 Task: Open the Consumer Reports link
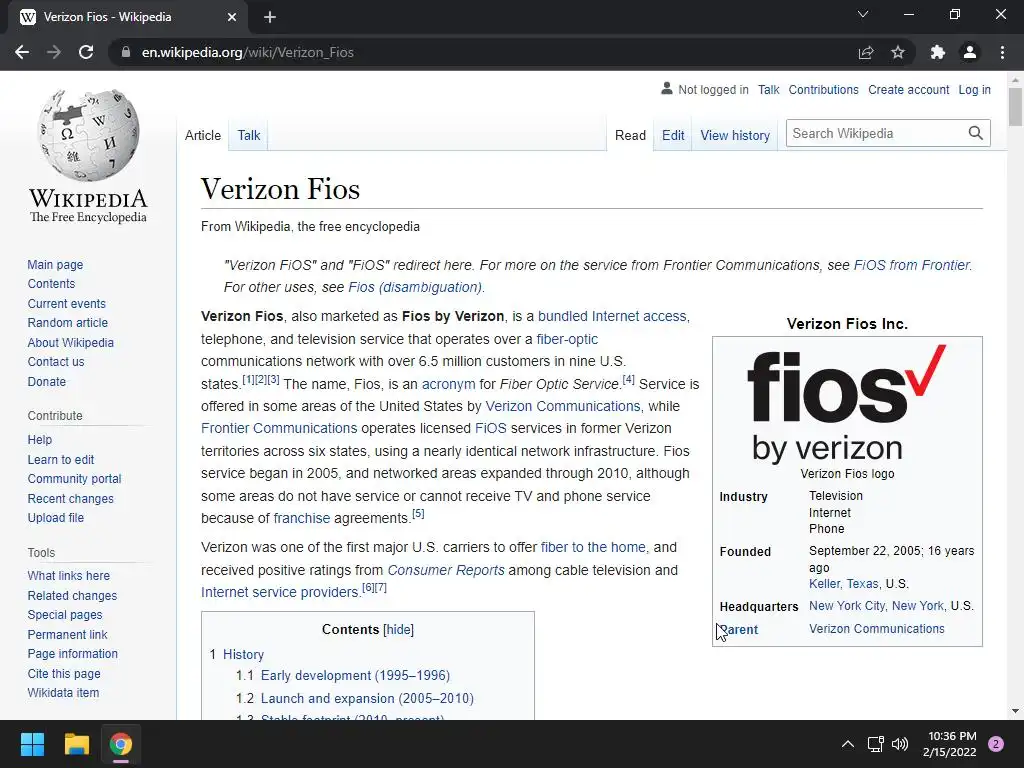click(x=446, y=570)
